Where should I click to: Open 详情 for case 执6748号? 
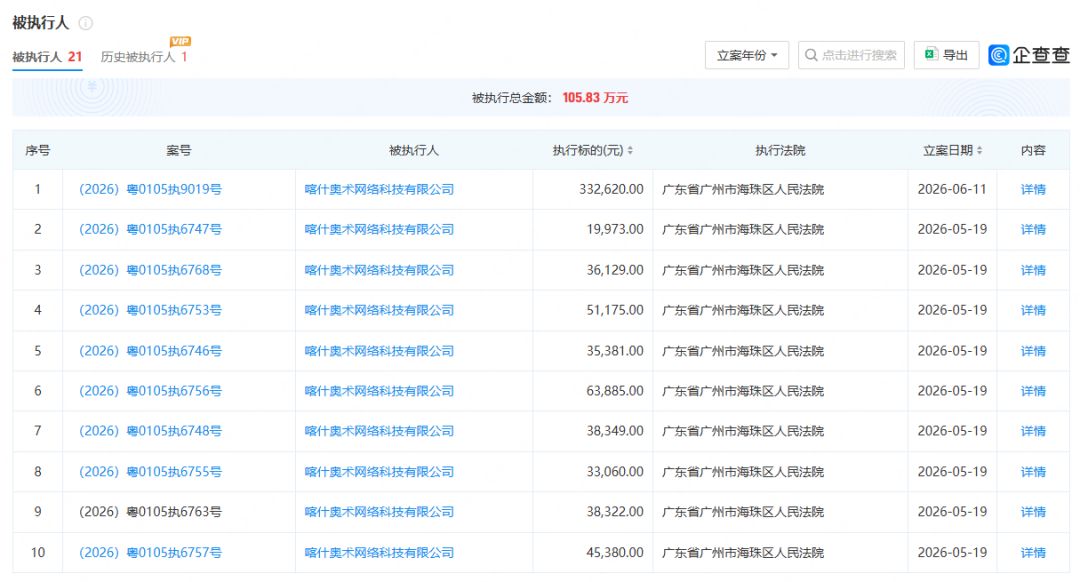(x=1033, y=431)
